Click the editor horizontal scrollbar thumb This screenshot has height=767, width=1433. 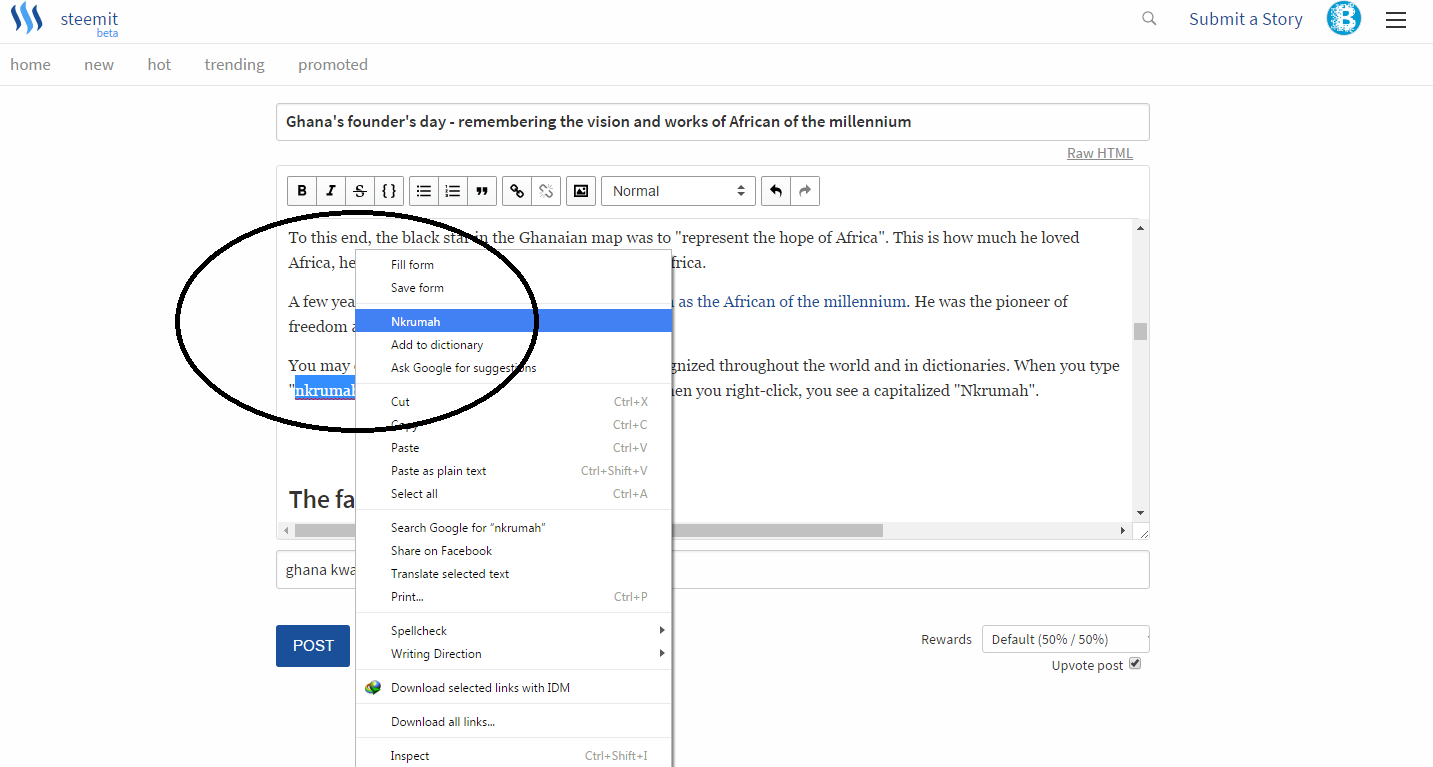coord(588,530)
